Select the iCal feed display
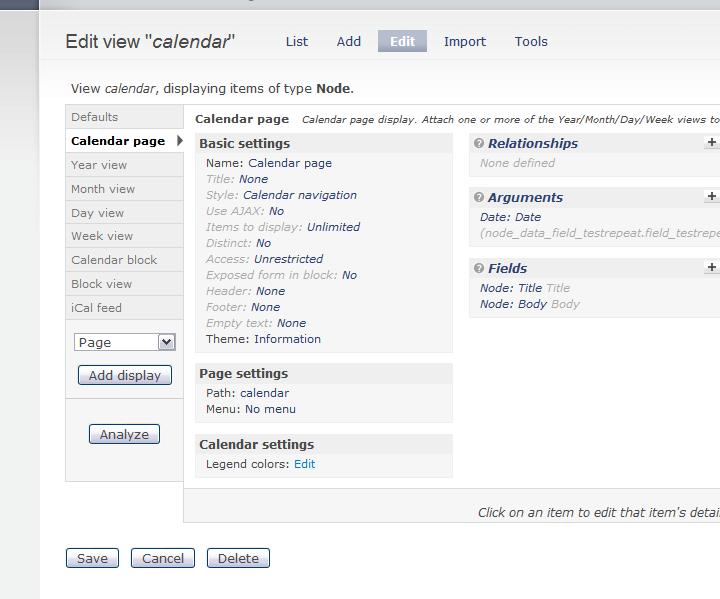Screen dimensions: 720x599 [x=96, y=308]
